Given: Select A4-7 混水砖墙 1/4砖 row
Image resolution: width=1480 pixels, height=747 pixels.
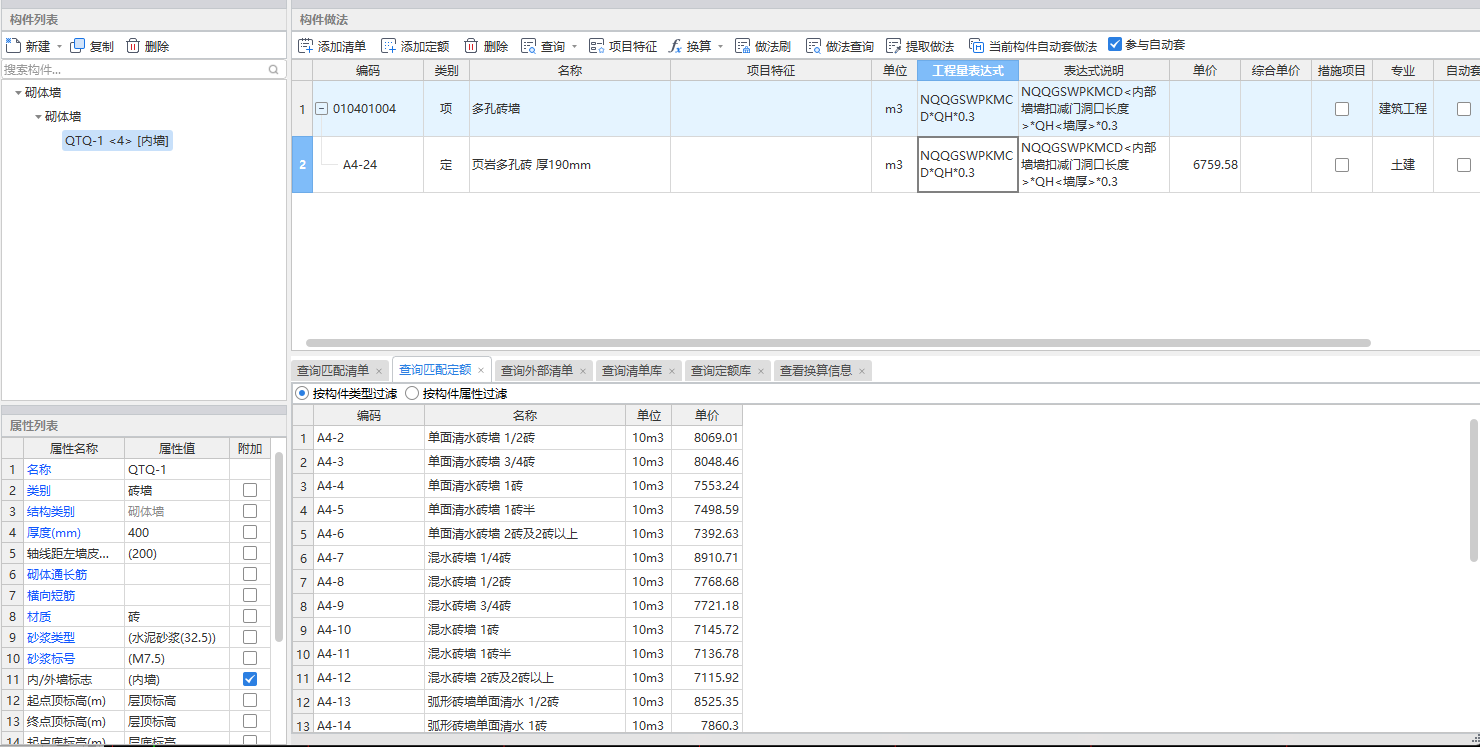Looking at the screenshot, I should (x=518, y=558).
